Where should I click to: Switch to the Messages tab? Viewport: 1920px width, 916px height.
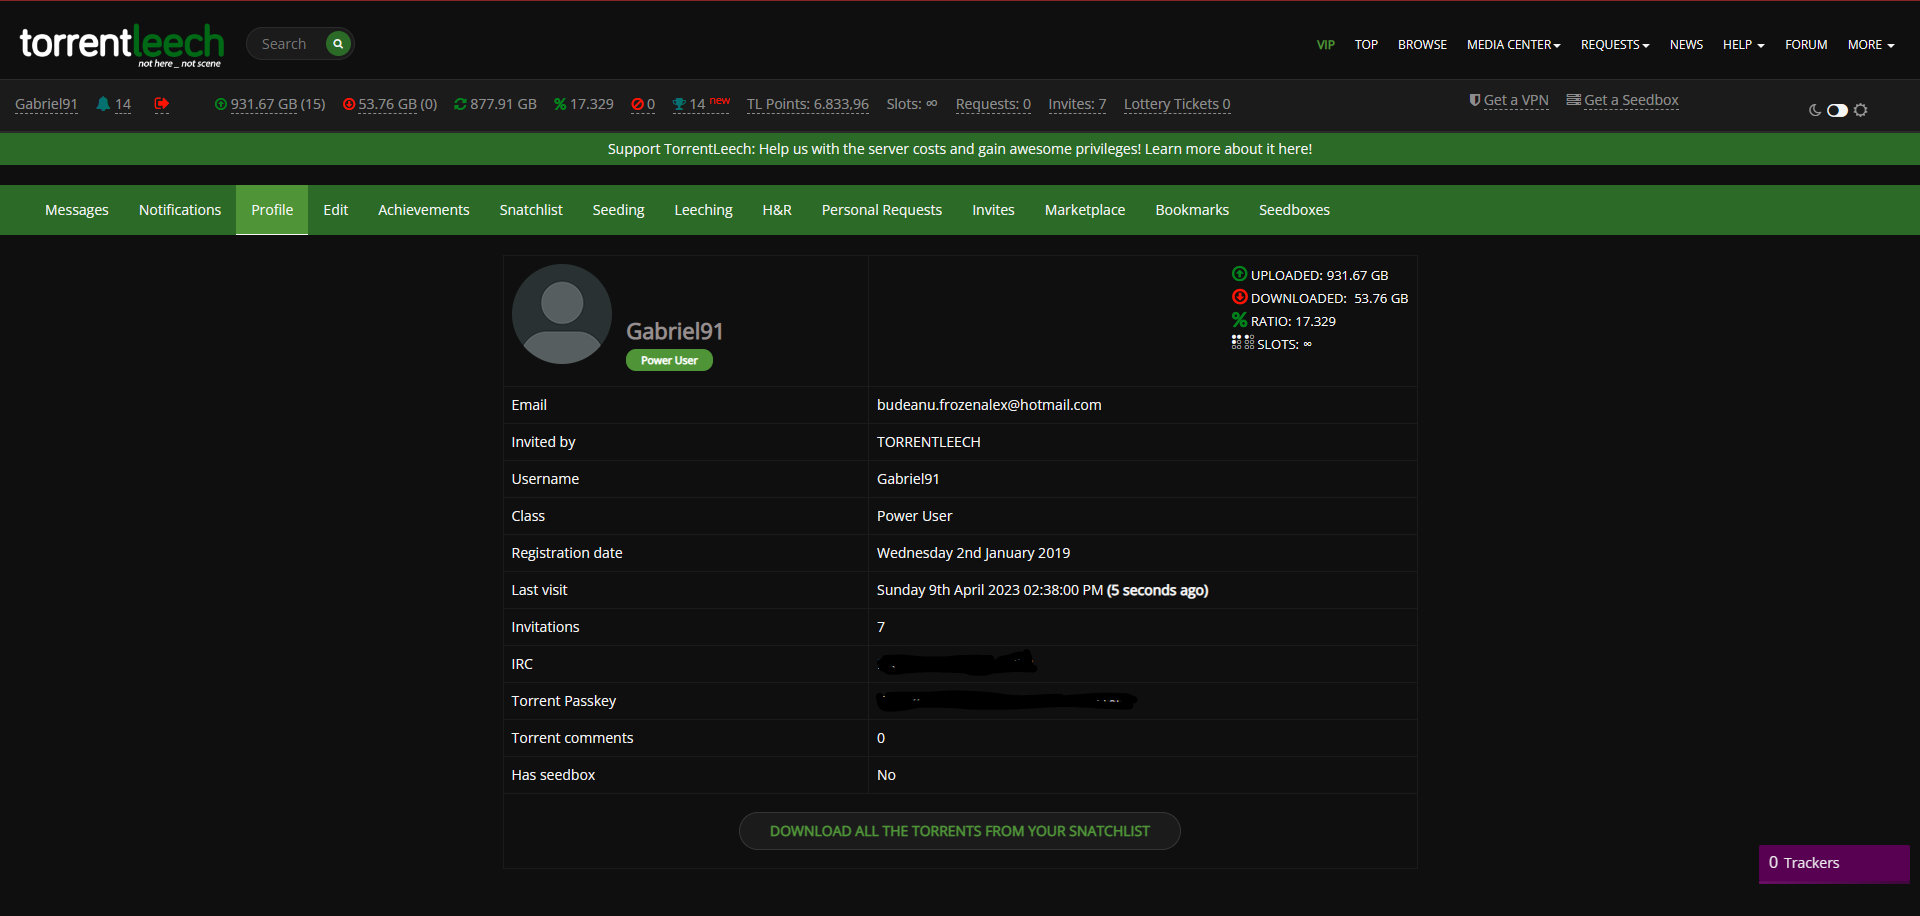(77, 210)
